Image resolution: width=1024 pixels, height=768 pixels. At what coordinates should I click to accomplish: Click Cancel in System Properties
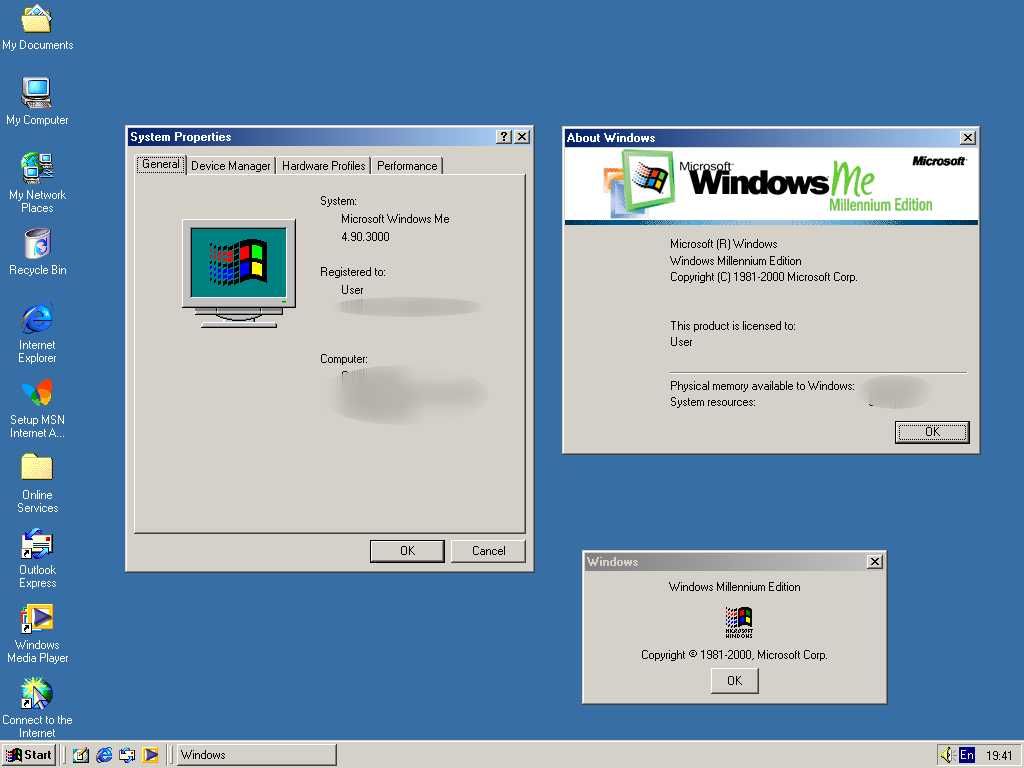[x=488, y=551]
